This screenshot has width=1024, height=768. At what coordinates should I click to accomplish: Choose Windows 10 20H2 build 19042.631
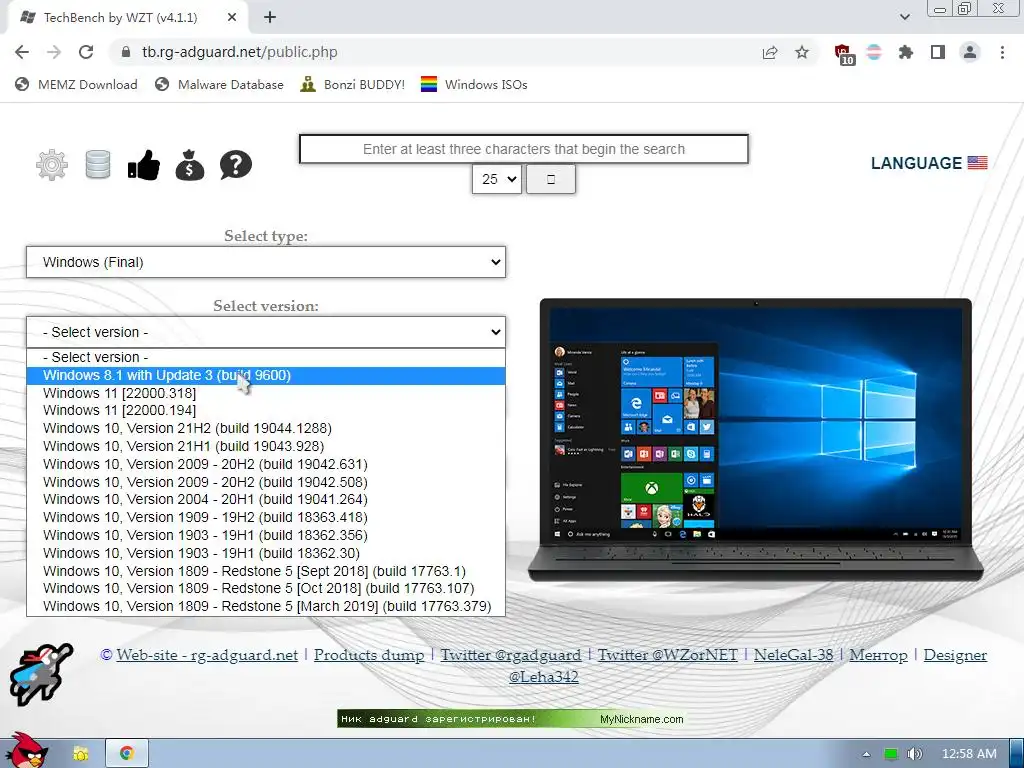tap(266, 464)
